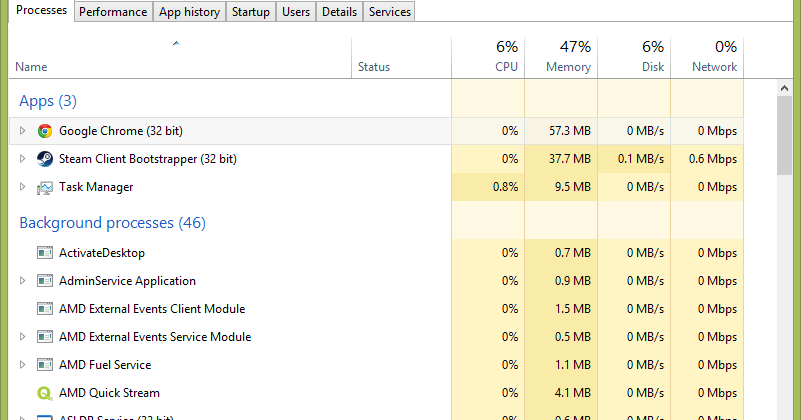Click the AMD External Events Client Module icon
The width and height of the screenshot is (801, 420).
[x=44, y=309]
